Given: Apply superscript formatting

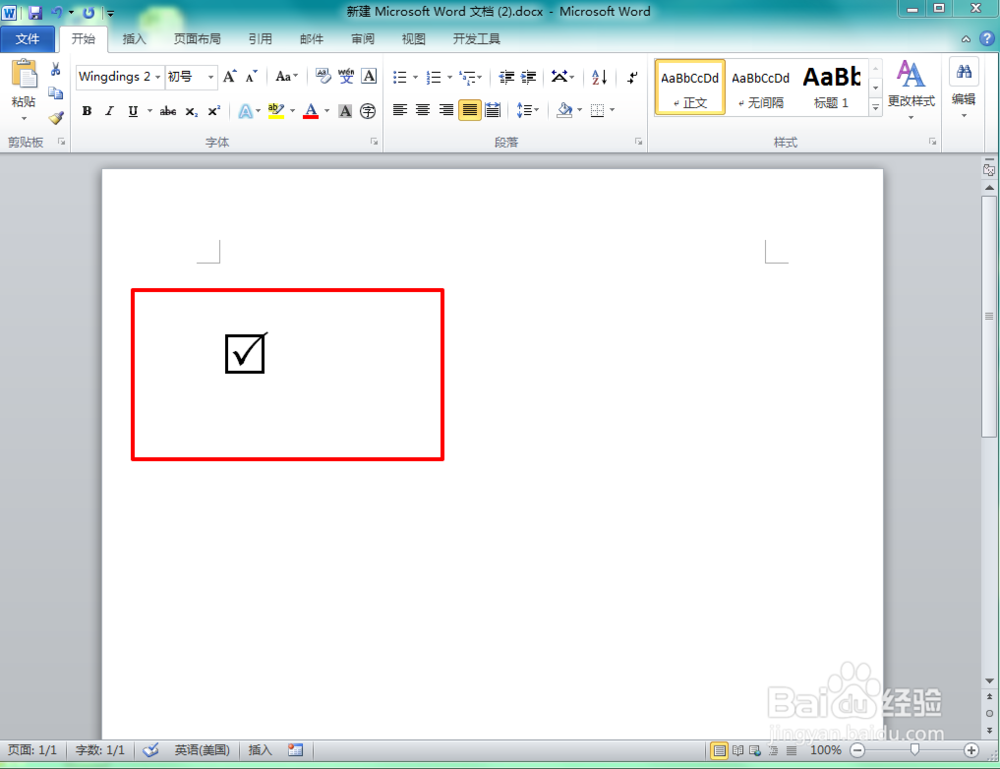Looking at the screenshot, I should [x=214, y=111].
